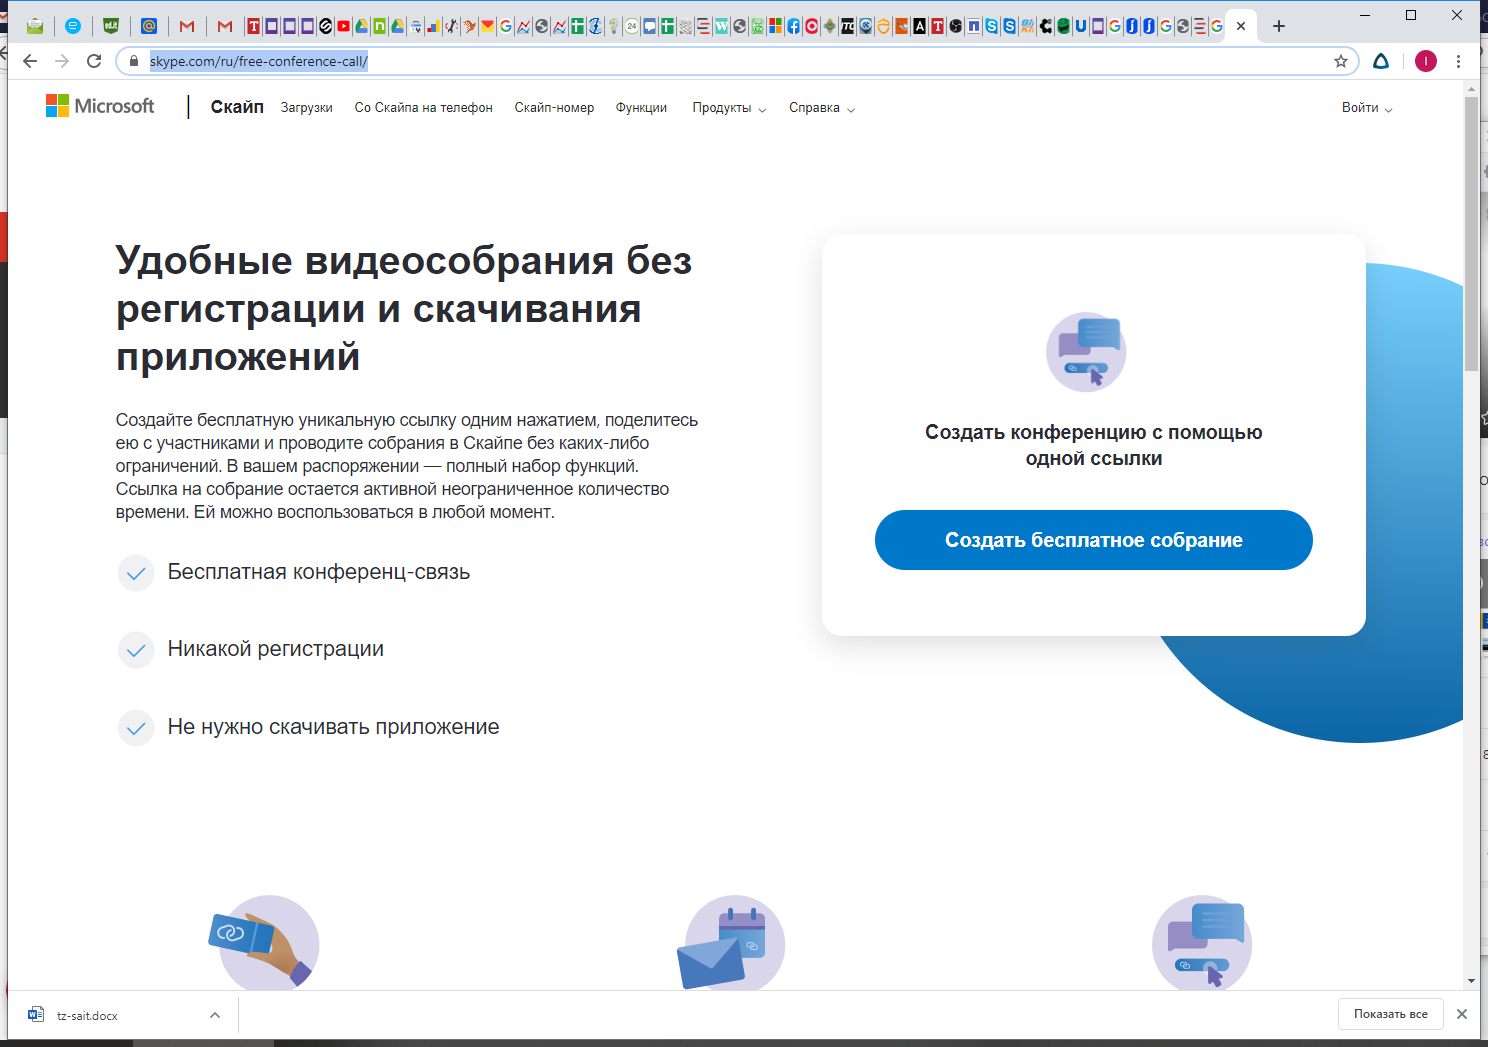Viewport: 1488px width, 1047px height.
Task: Switch to the Microsoft logo tab
Action: click(x=775, y=26)
